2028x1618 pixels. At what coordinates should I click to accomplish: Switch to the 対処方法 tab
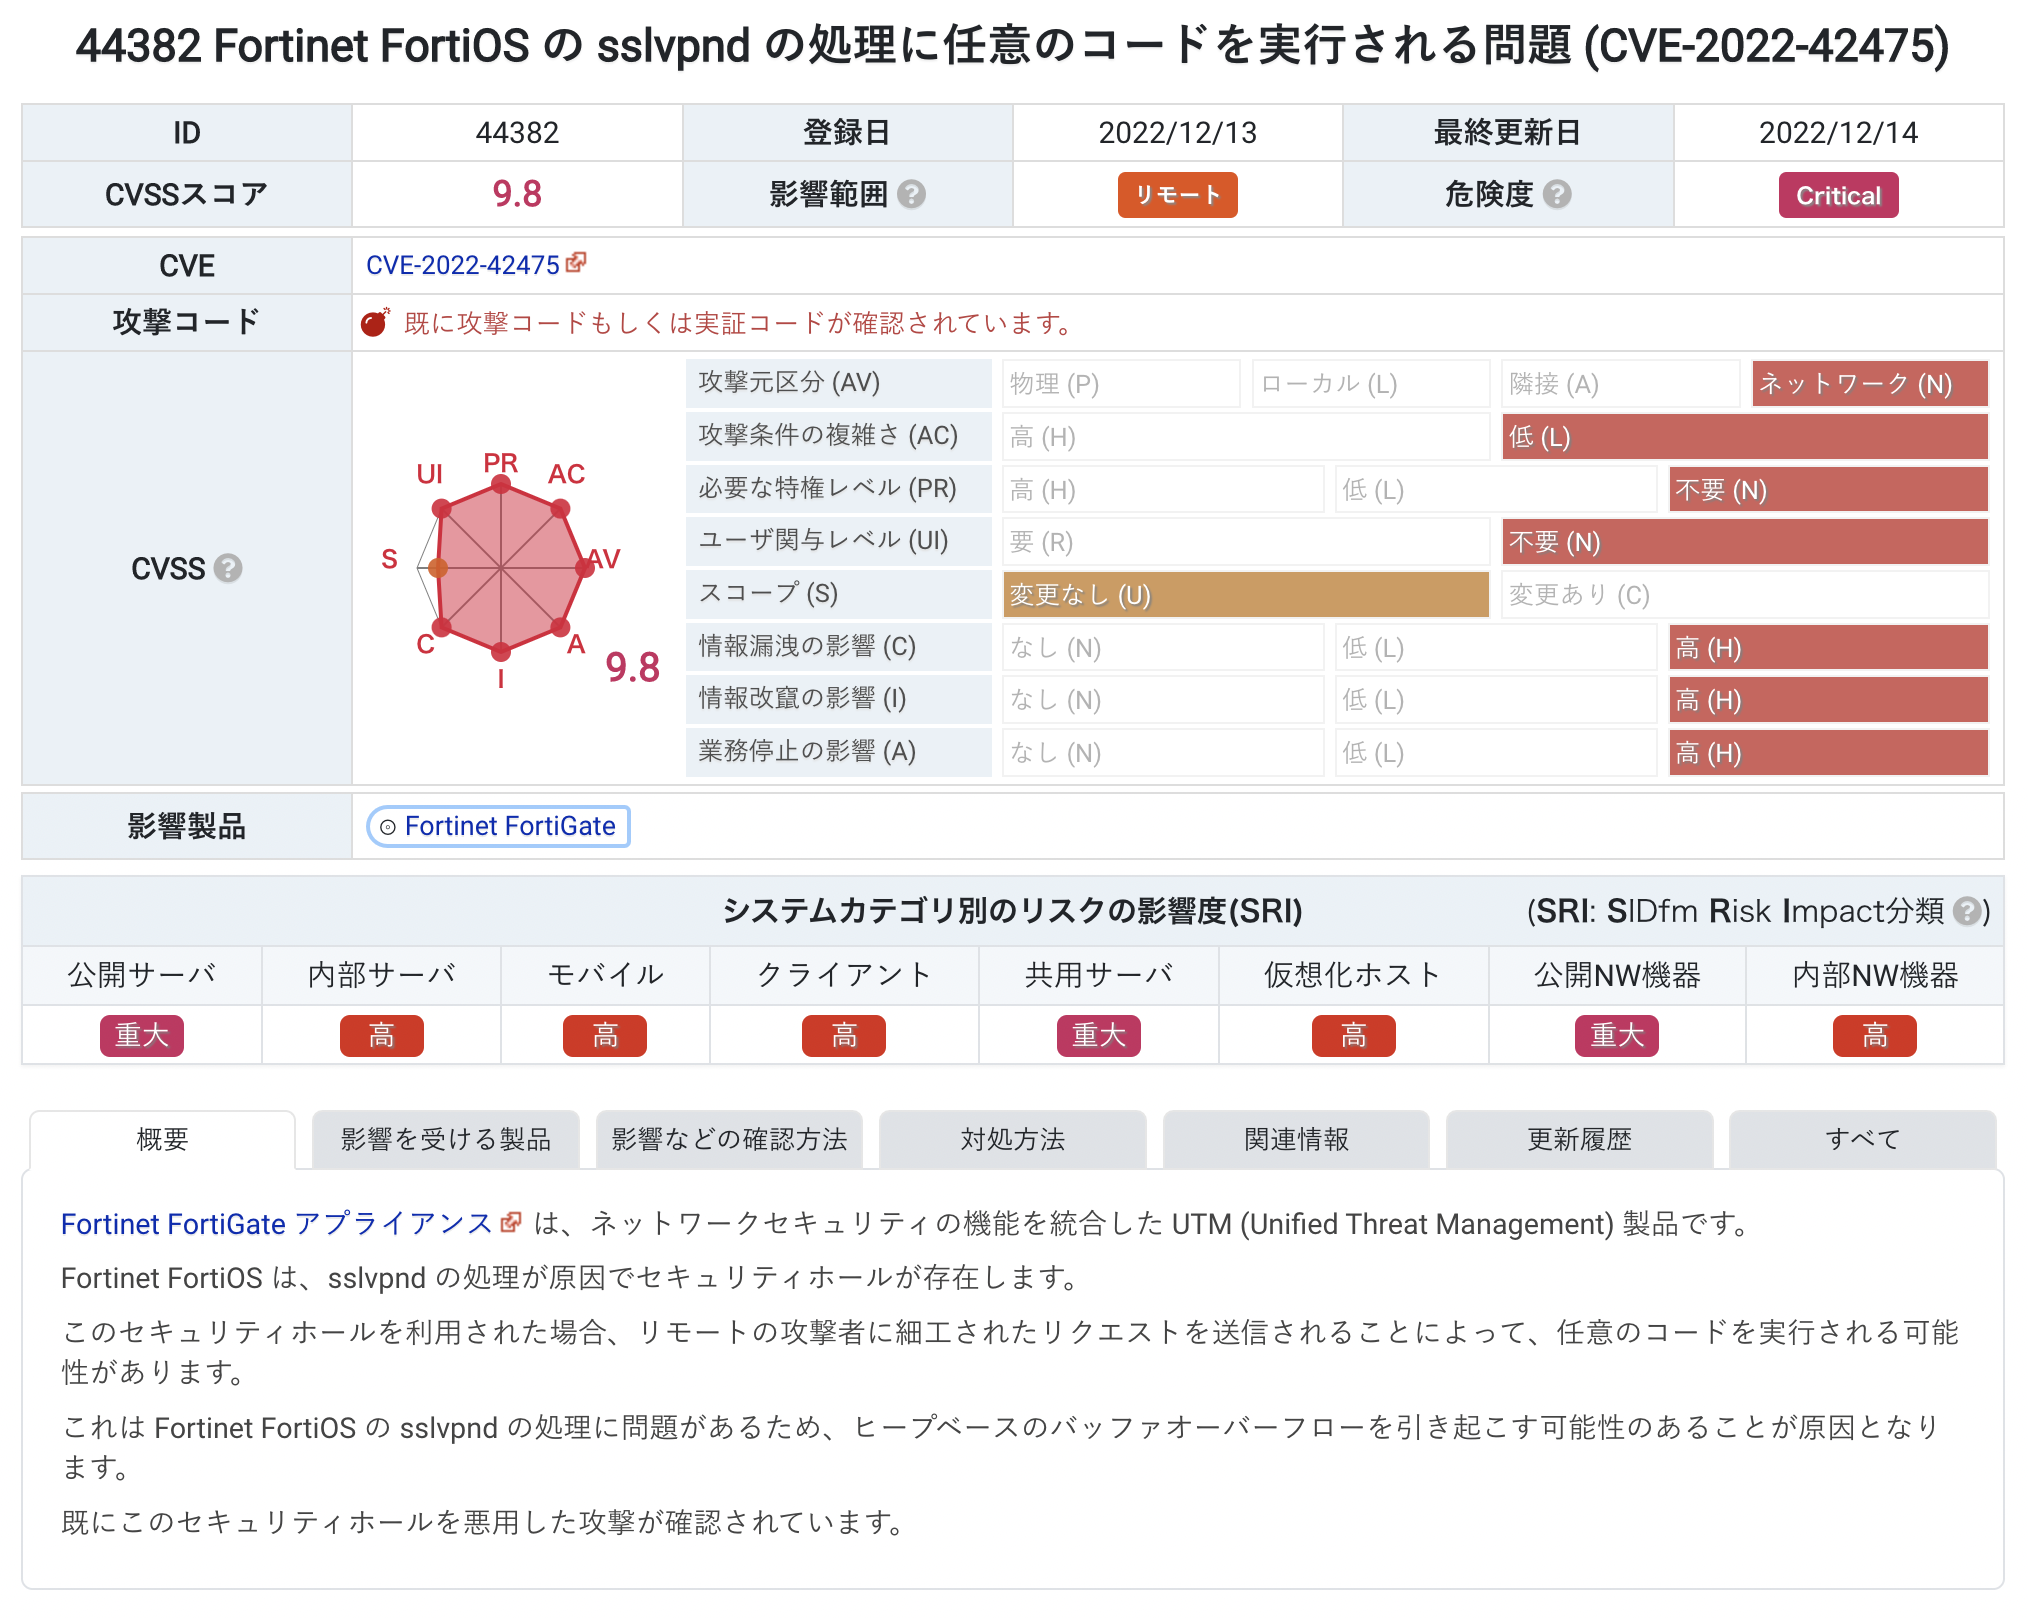(x=1013, y=1139)
